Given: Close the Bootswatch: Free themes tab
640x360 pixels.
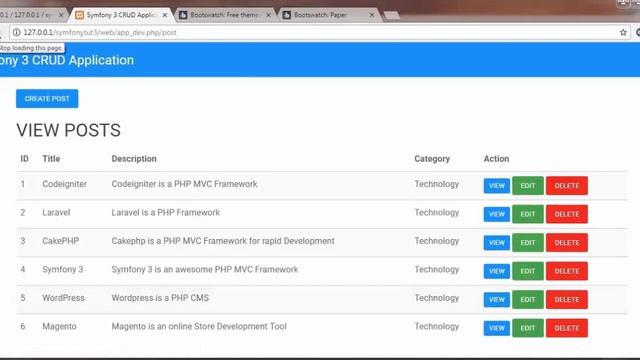Looking at the screenshot, I should [268, 15].
